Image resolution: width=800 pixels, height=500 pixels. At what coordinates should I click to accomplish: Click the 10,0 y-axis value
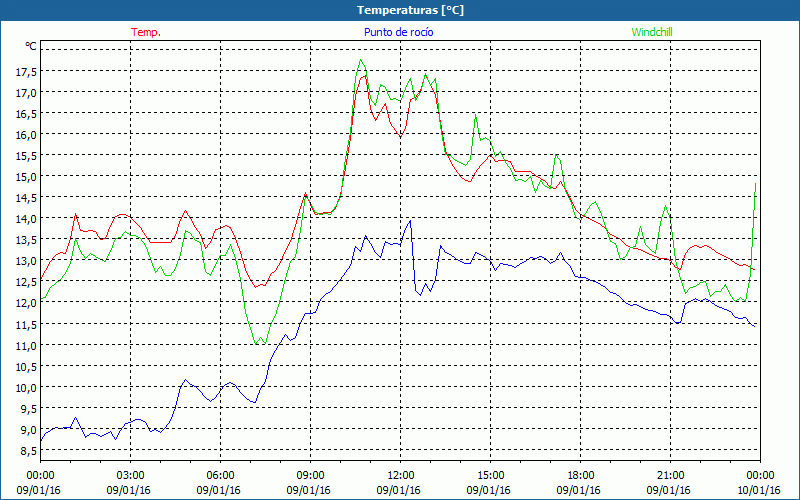(26, 388)
